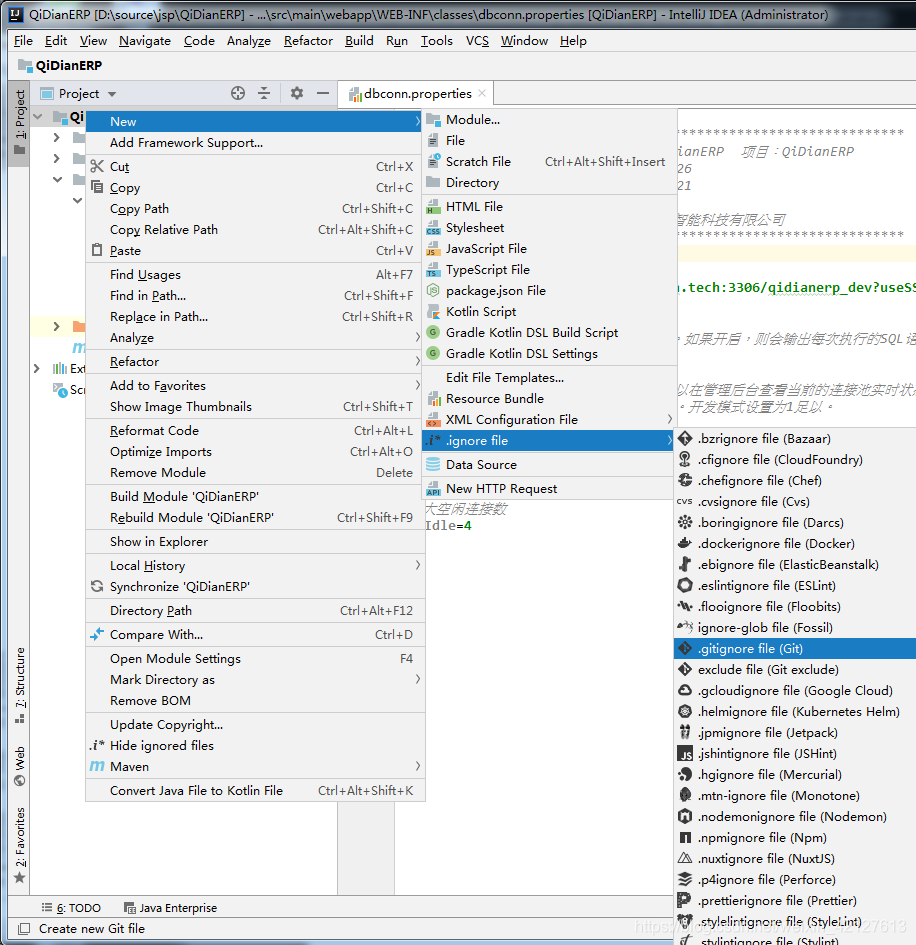The image size is (916, 945).
Task: Open Module Settings entry
Action: coord(254,658)
